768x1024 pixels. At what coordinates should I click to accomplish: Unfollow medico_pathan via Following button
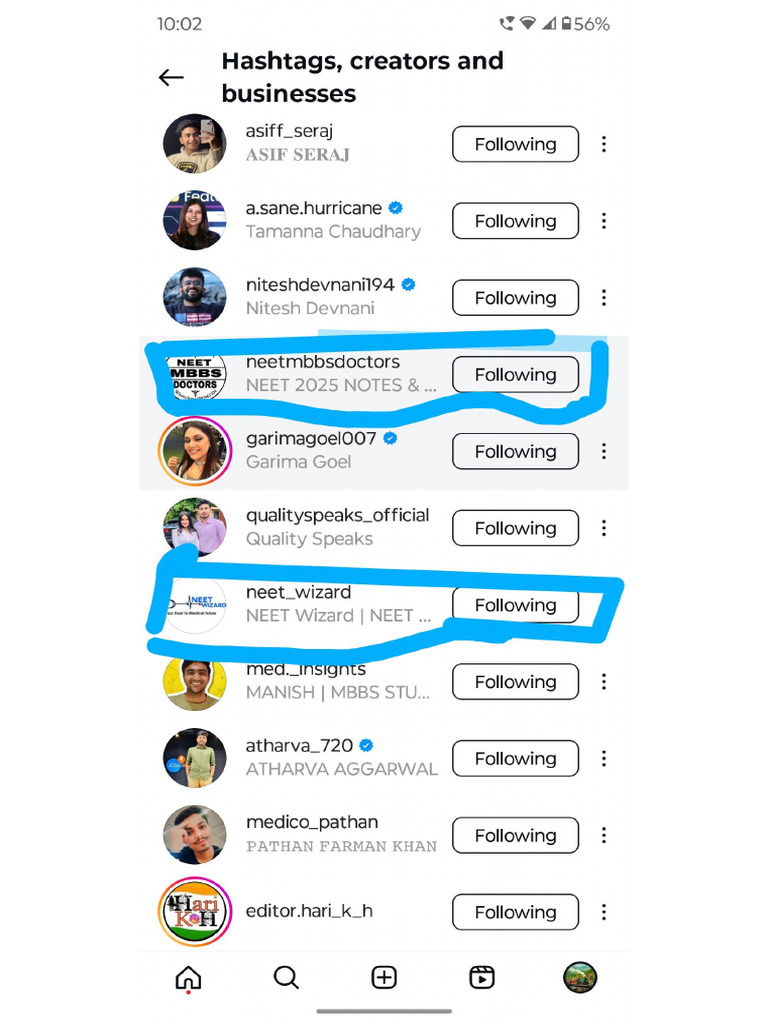pos(515,835)
